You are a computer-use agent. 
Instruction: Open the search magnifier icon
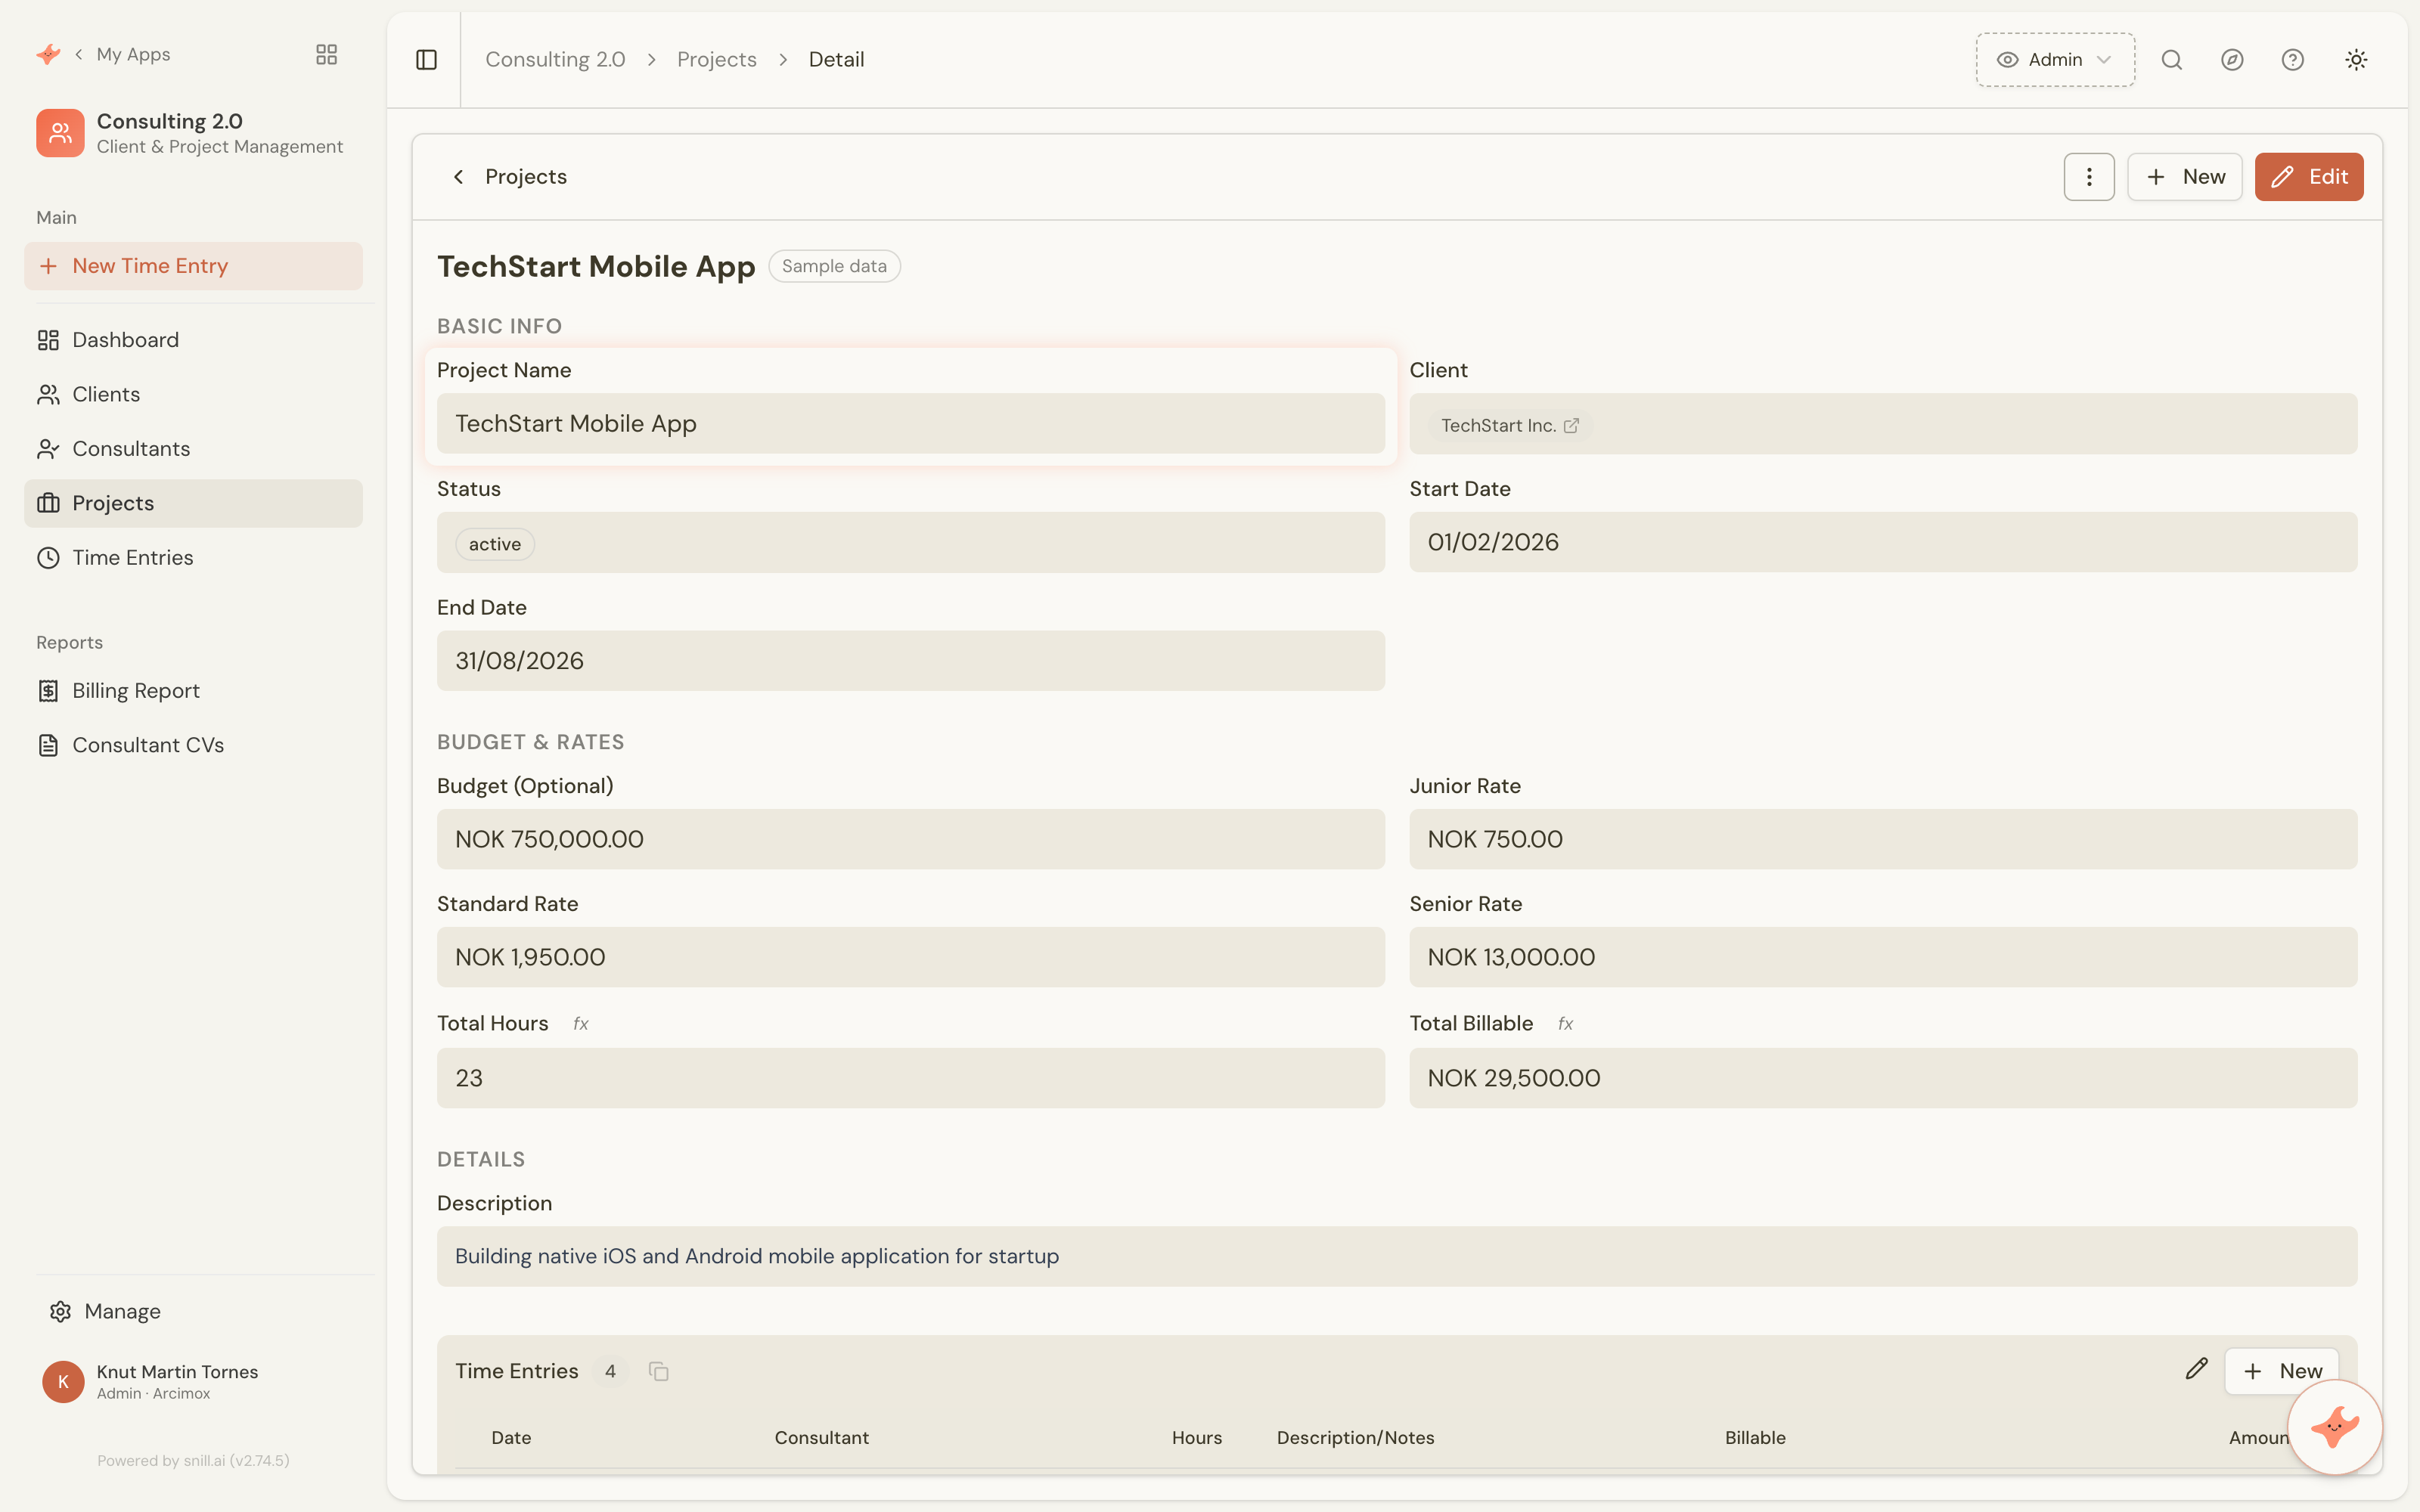click(x=2171, y=60)
